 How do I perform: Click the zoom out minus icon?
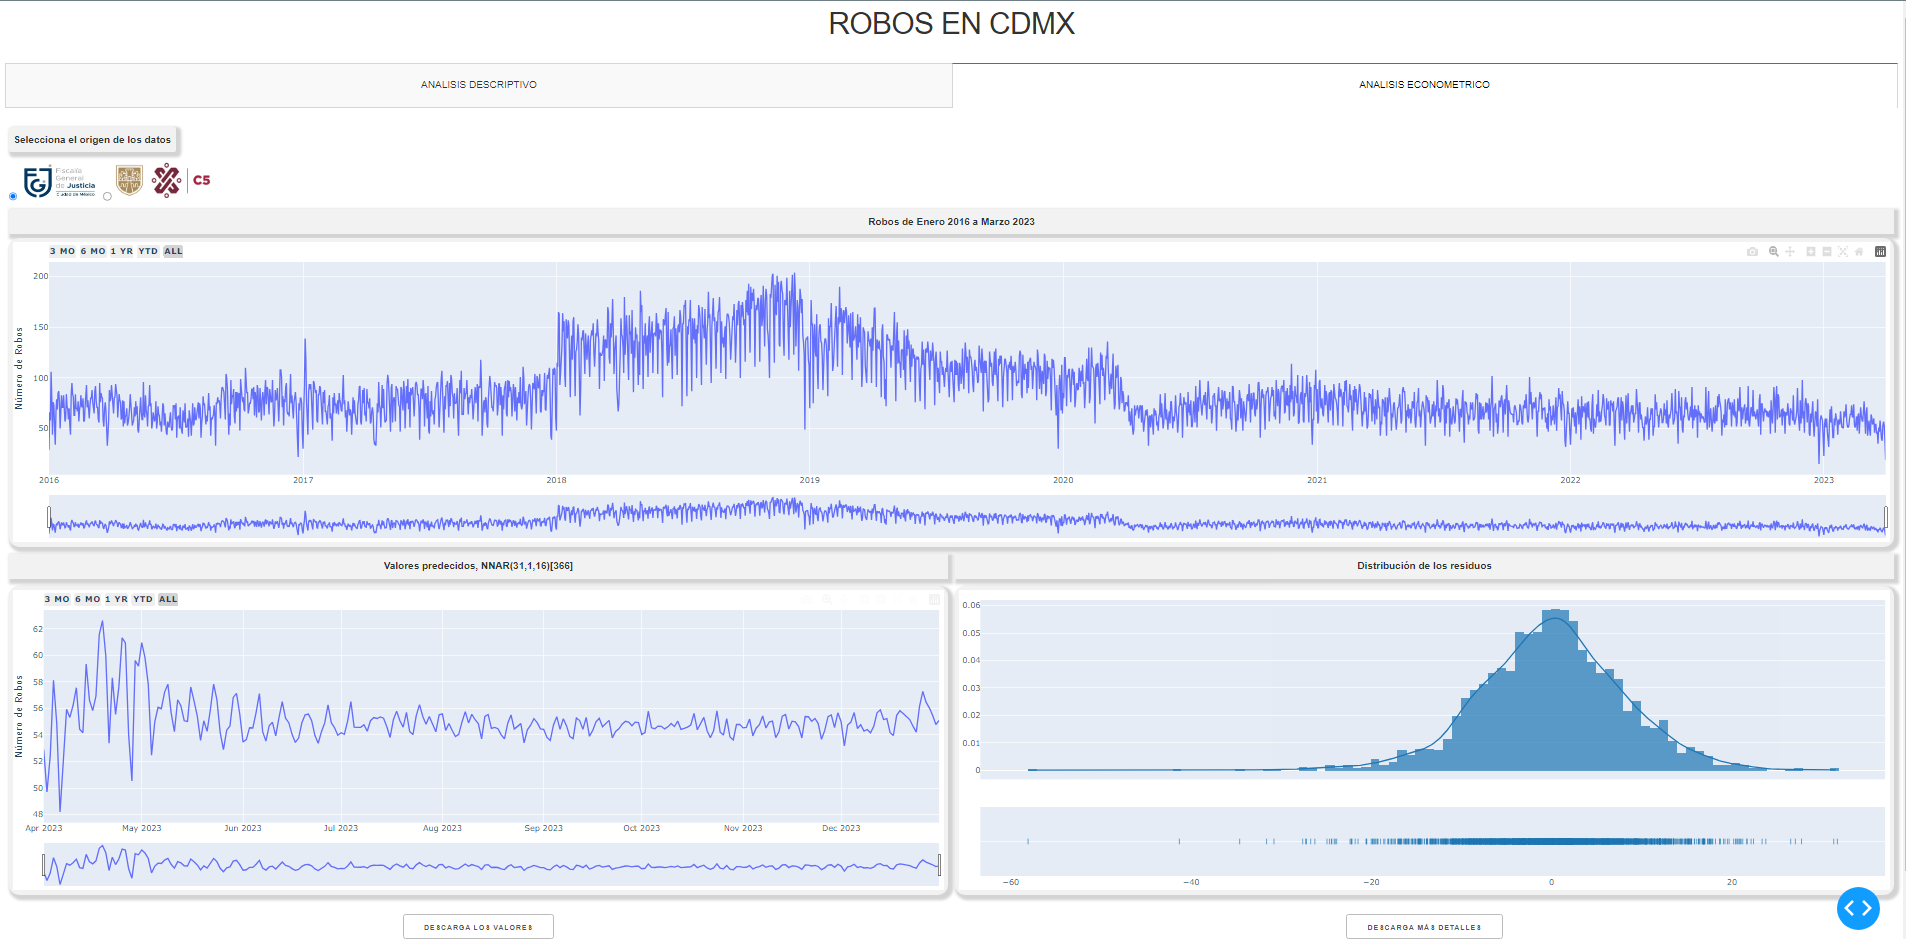[1827, 252]
